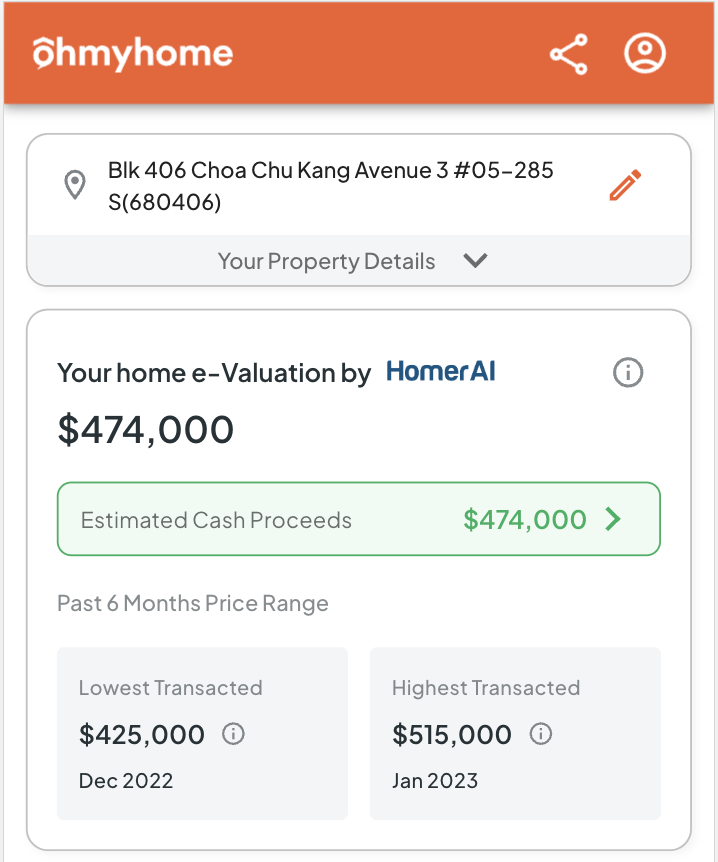Expand the Your Property Details chevron
718x862 pixels.
(475, 261)
